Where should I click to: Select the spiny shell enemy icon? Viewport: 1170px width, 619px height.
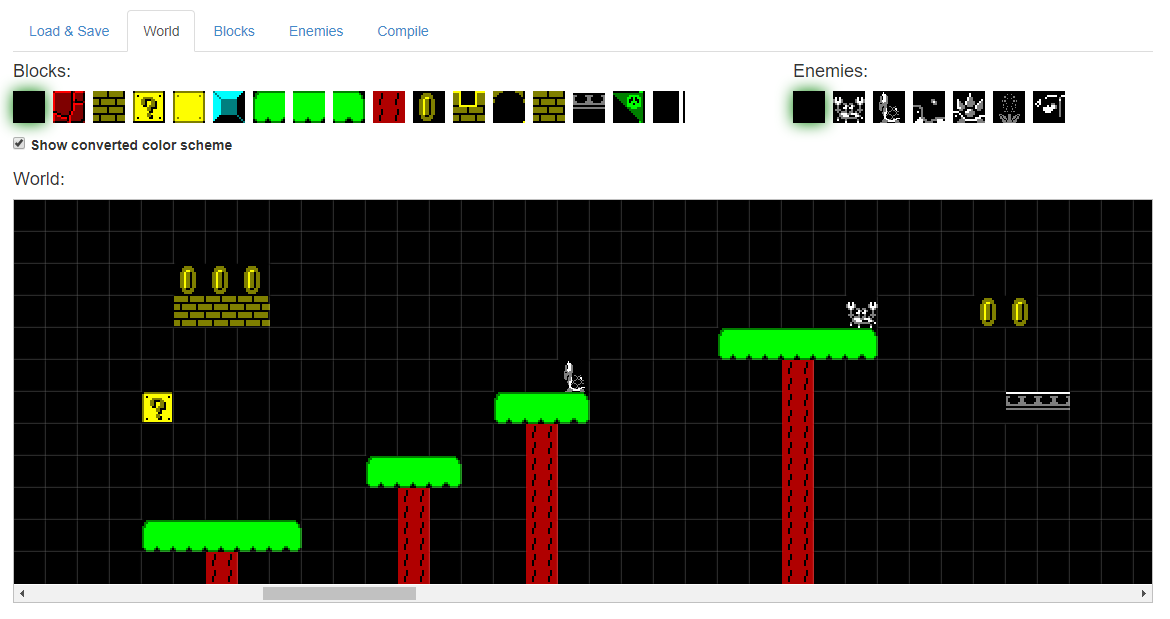969,107
